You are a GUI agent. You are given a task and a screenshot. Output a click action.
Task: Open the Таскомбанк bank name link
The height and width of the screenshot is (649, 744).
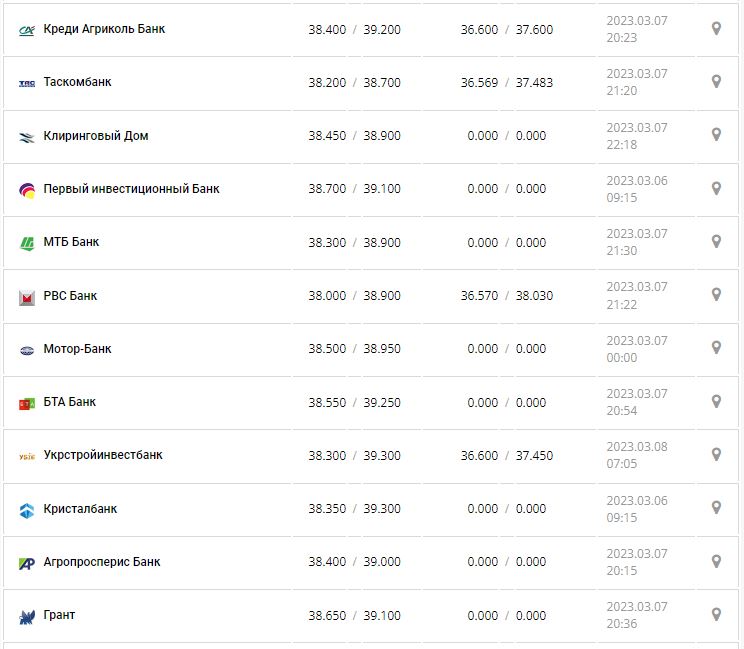tap(77, 82)
